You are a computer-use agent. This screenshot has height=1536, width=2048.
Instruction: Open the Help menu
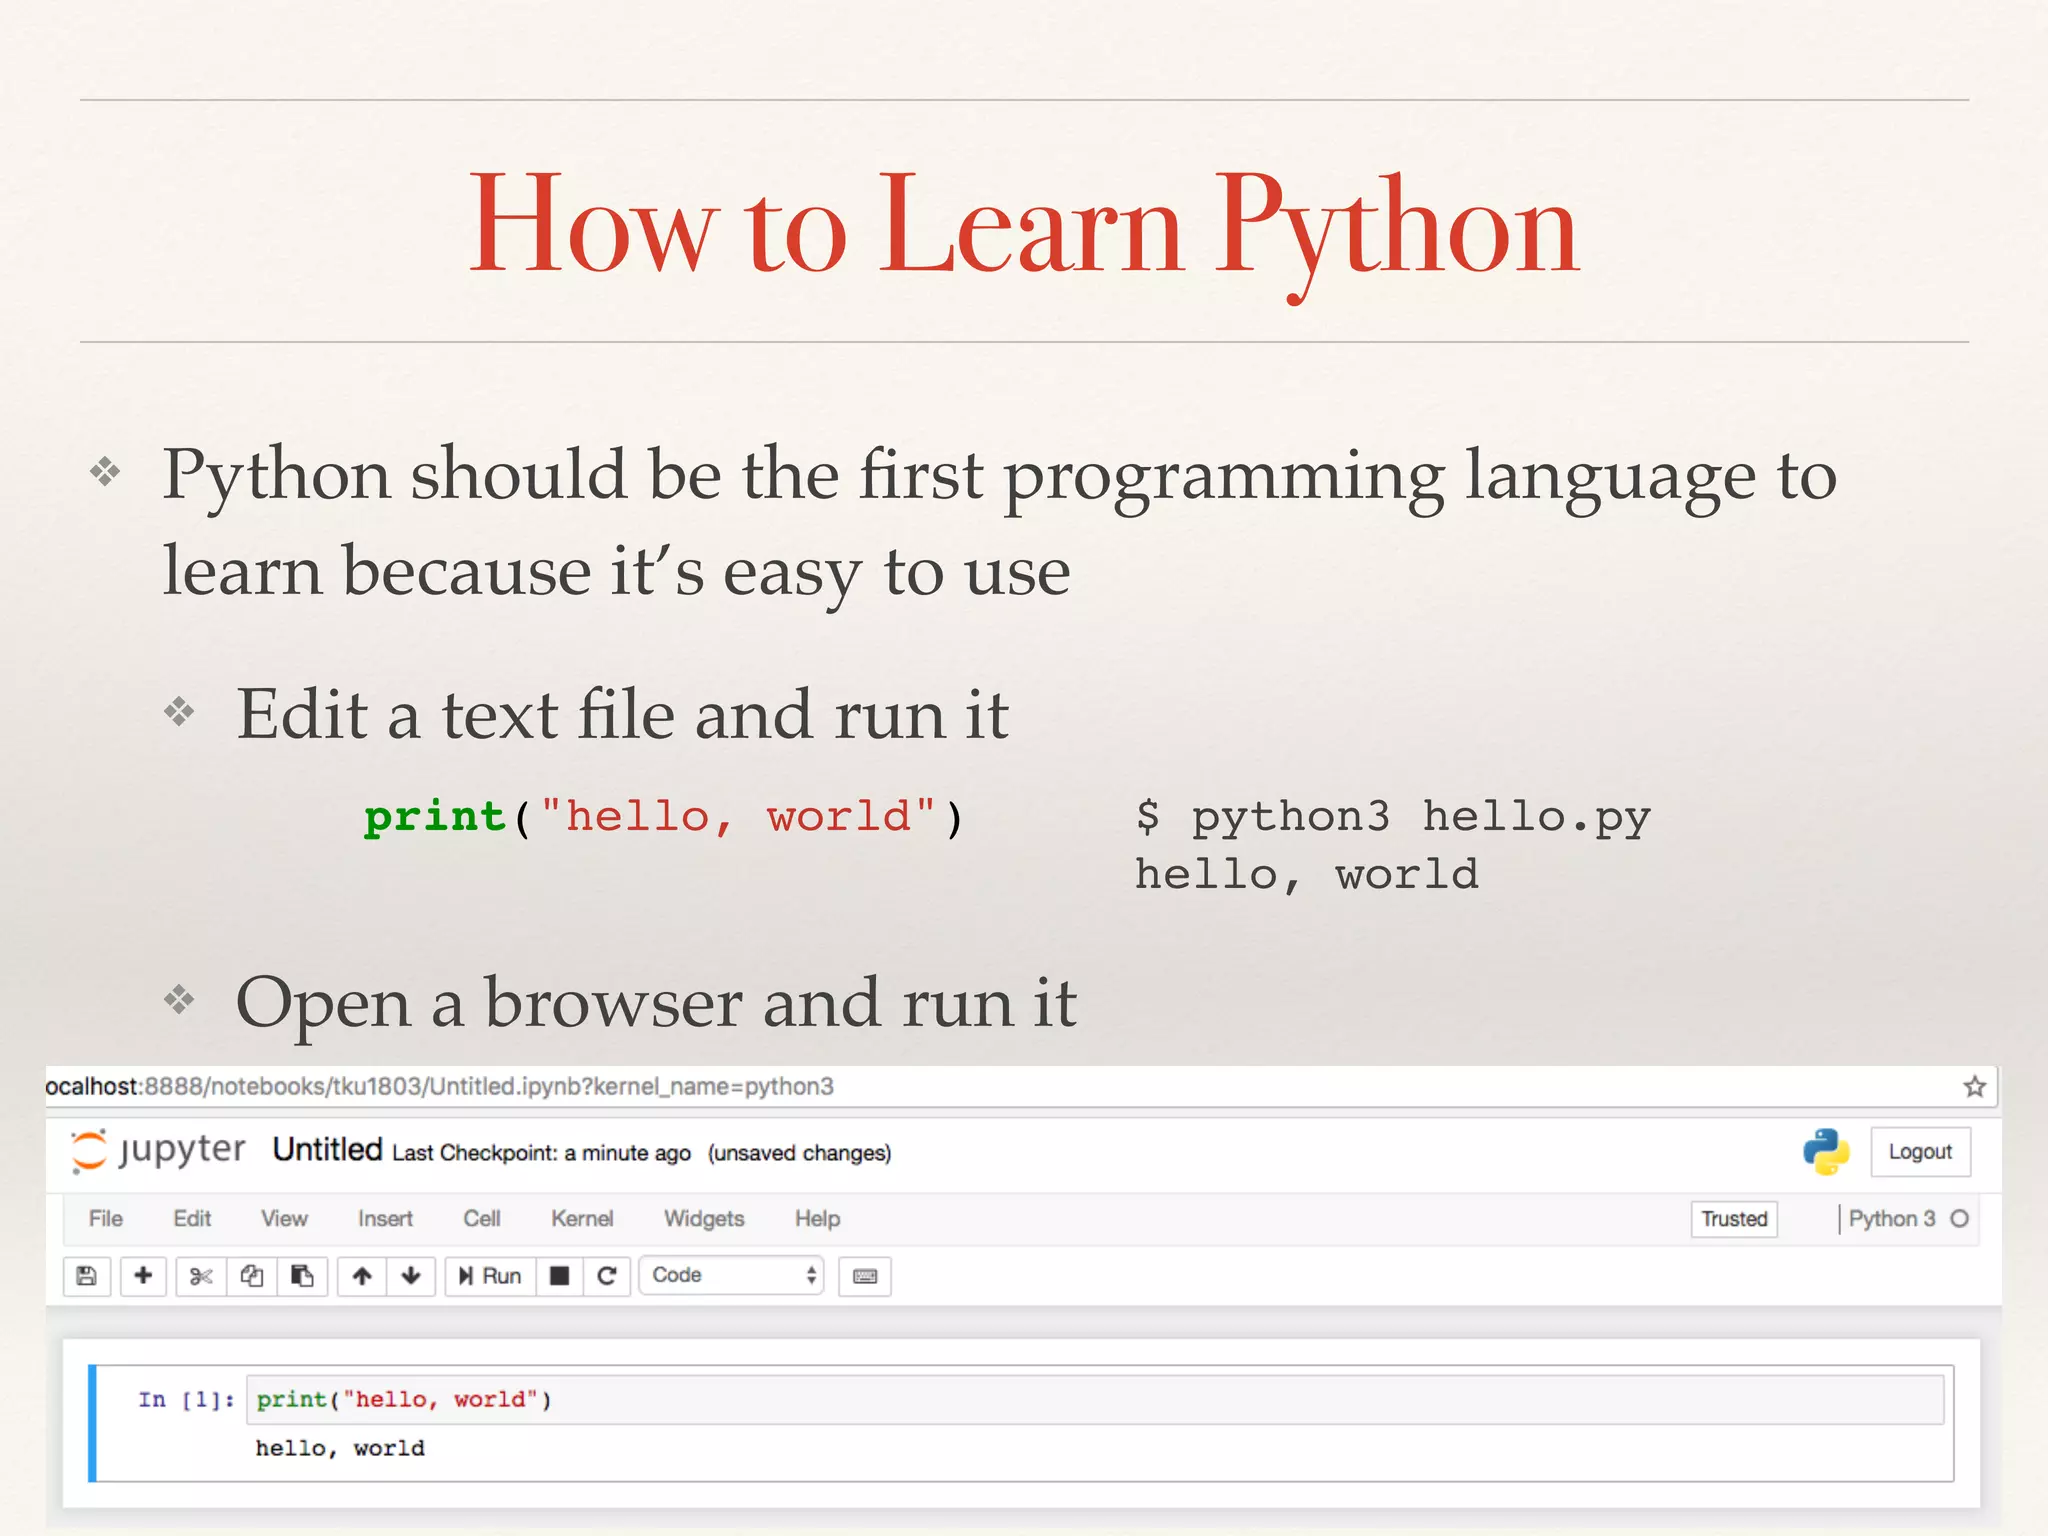tap(817, 1219)
